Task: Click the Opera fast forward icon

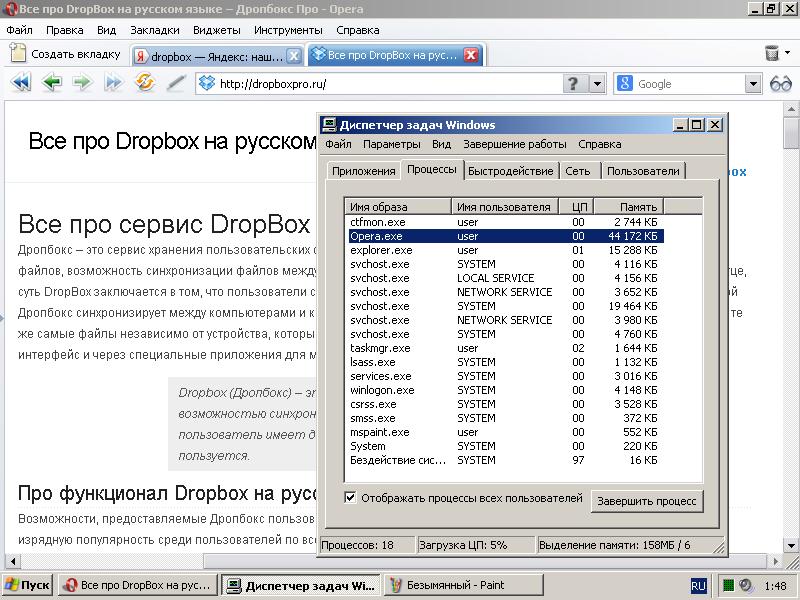Action: (113, 82)
